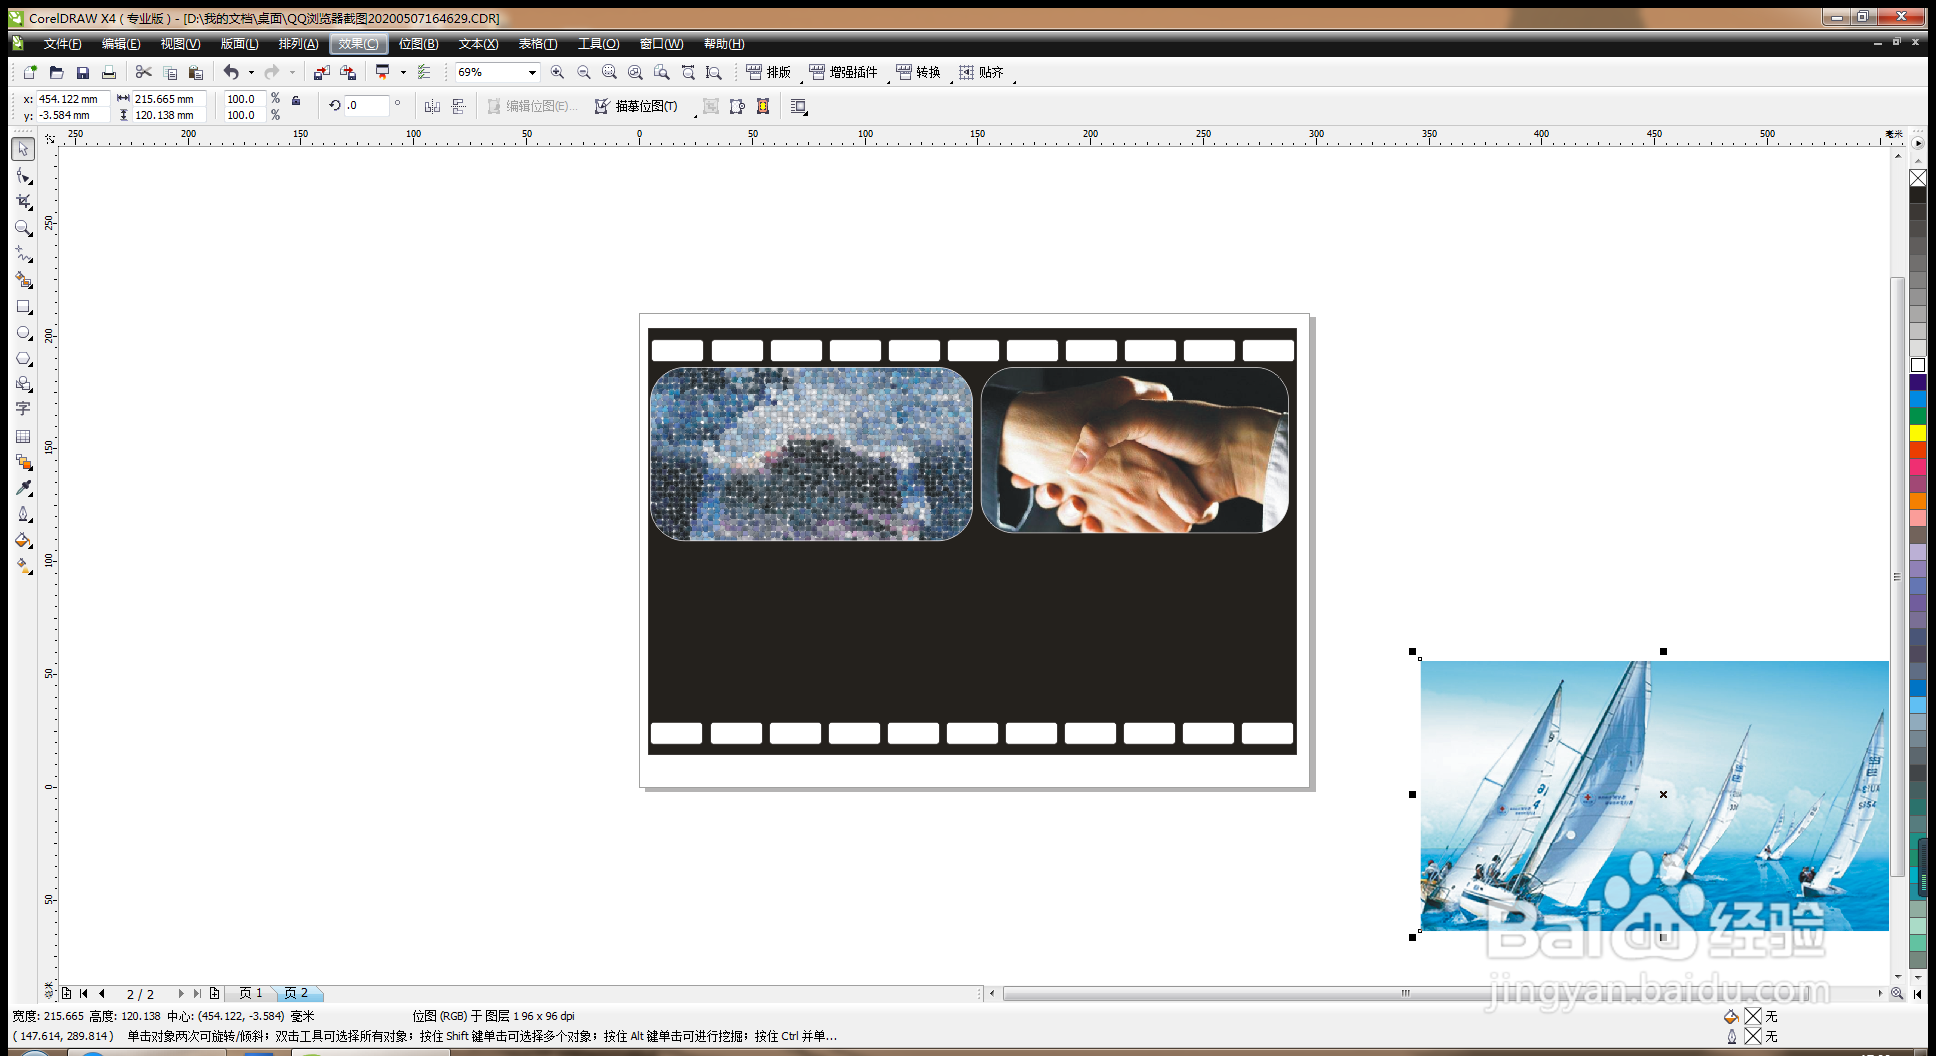Click the Import icon
1936x1056 pixels.
(x=321, y=72)
